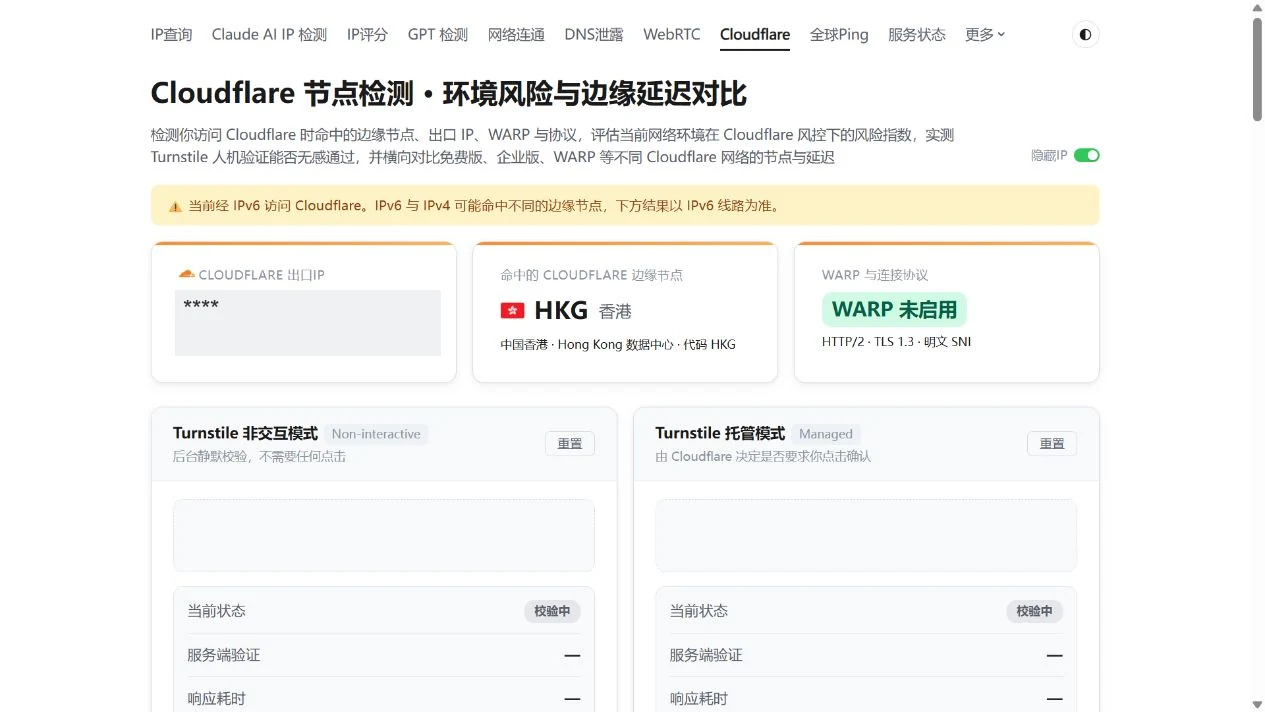Click 重置 for Turnstile 非交互模式

[x=570, y=443]
